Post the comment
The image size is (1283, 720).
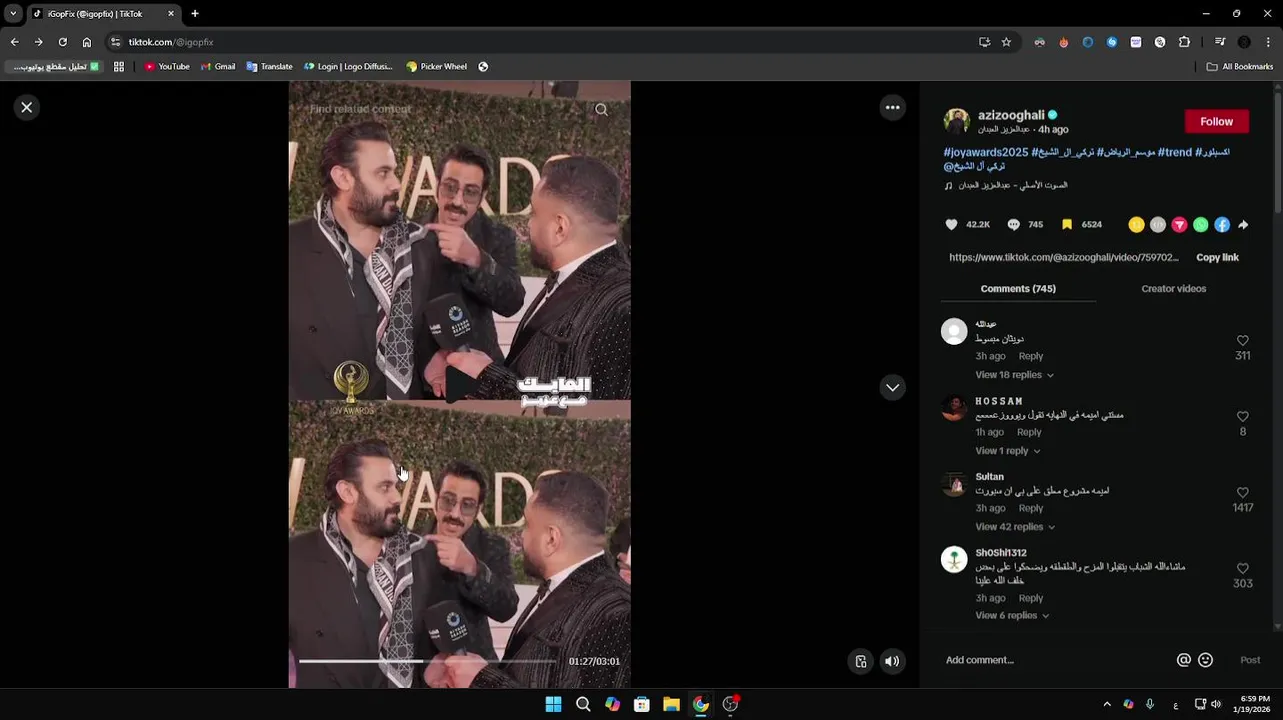(x=1250, y=660)
